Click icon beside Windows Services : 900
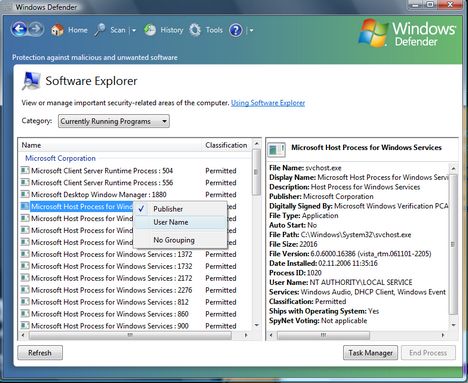 click(25, 326)
